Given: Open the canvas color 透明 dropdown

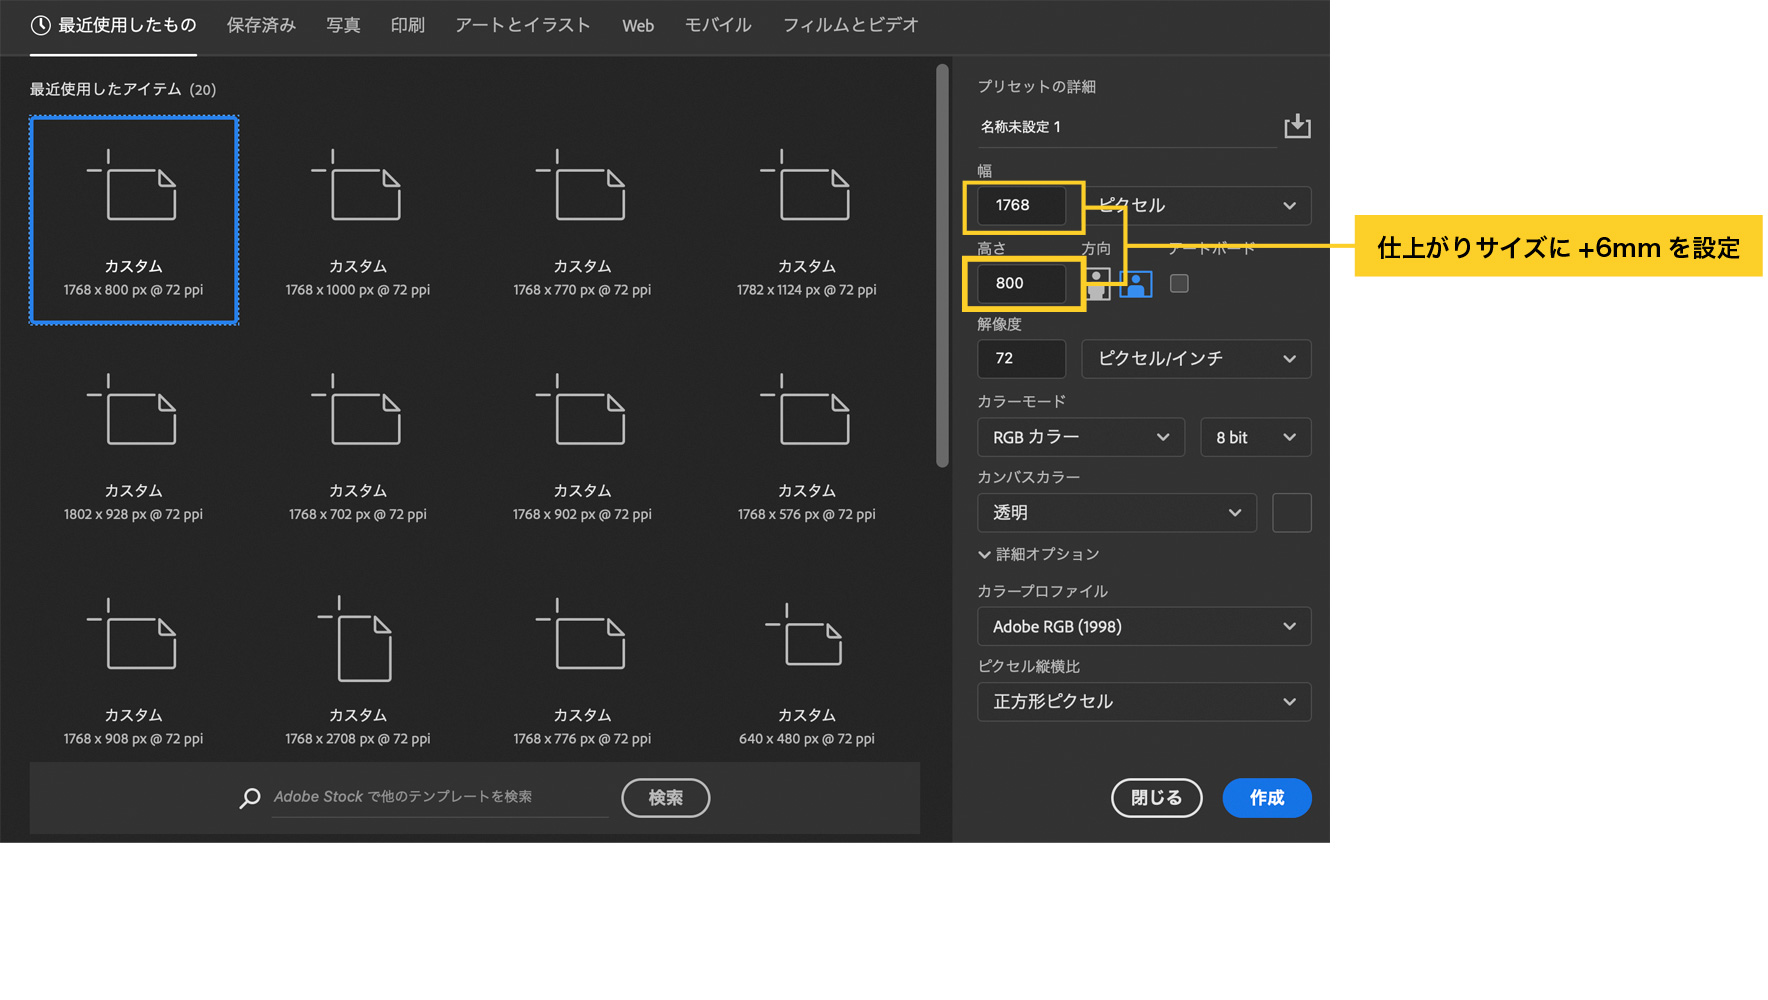Looking at the screenshot, I should point(1116,512).
